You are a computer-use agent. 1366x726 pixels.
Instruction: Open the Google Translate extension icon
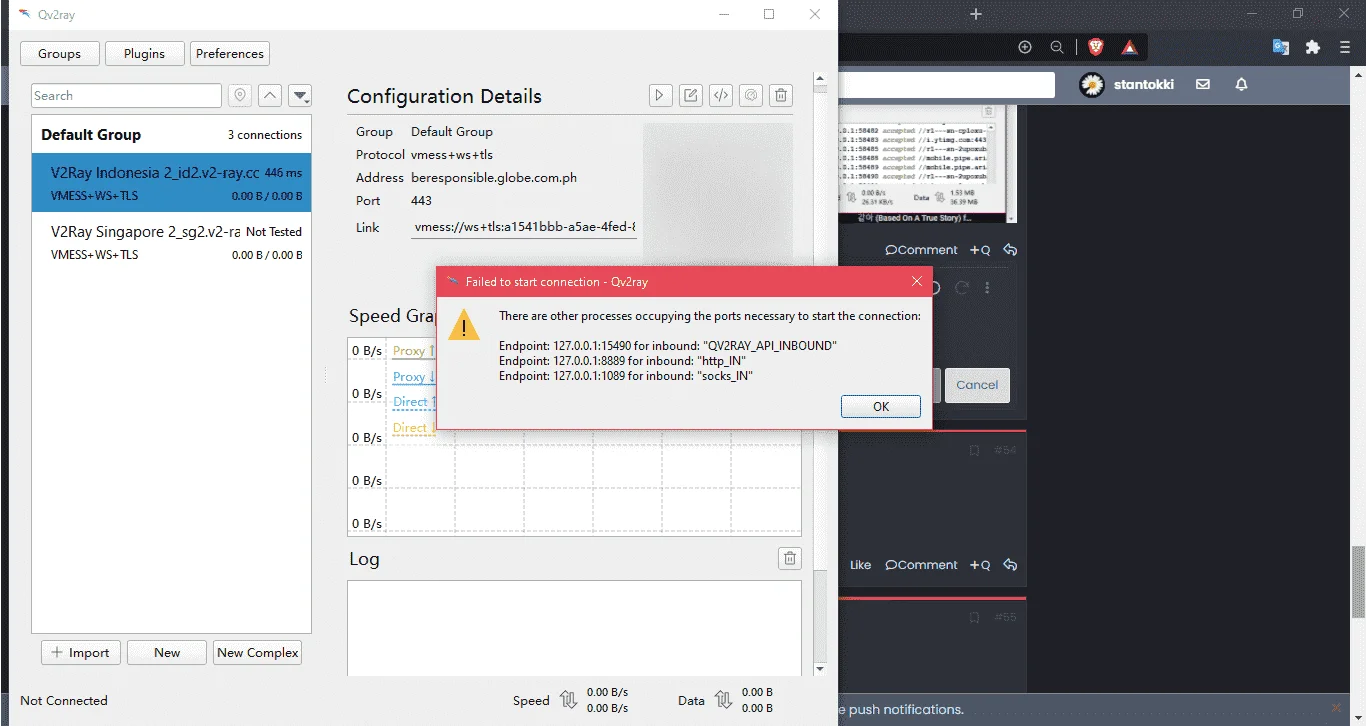[x=1281, y=47]
